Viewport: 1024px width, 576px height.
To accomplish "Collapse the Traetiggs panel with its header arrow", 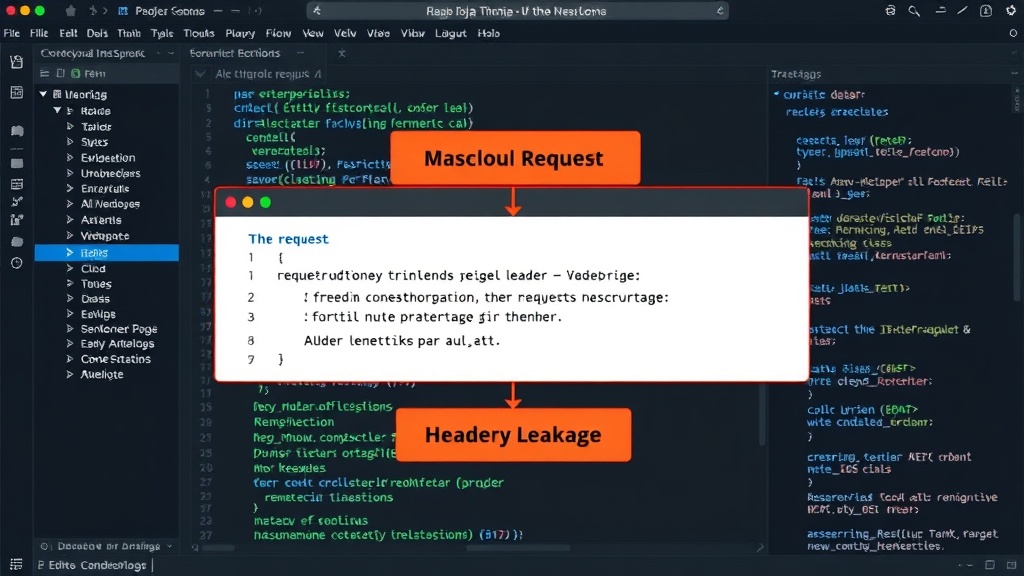I will (x=1014, y=74).
